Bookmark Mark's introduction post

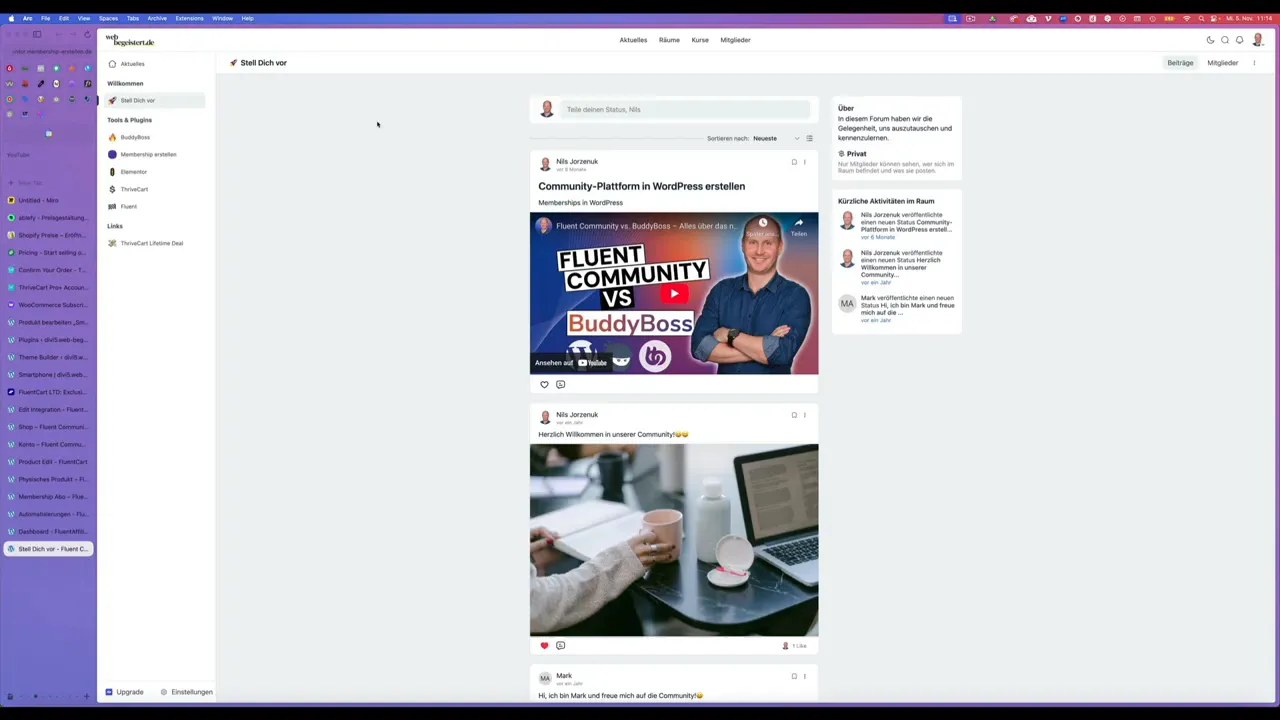pyautogui.click(x=794, y=676)
